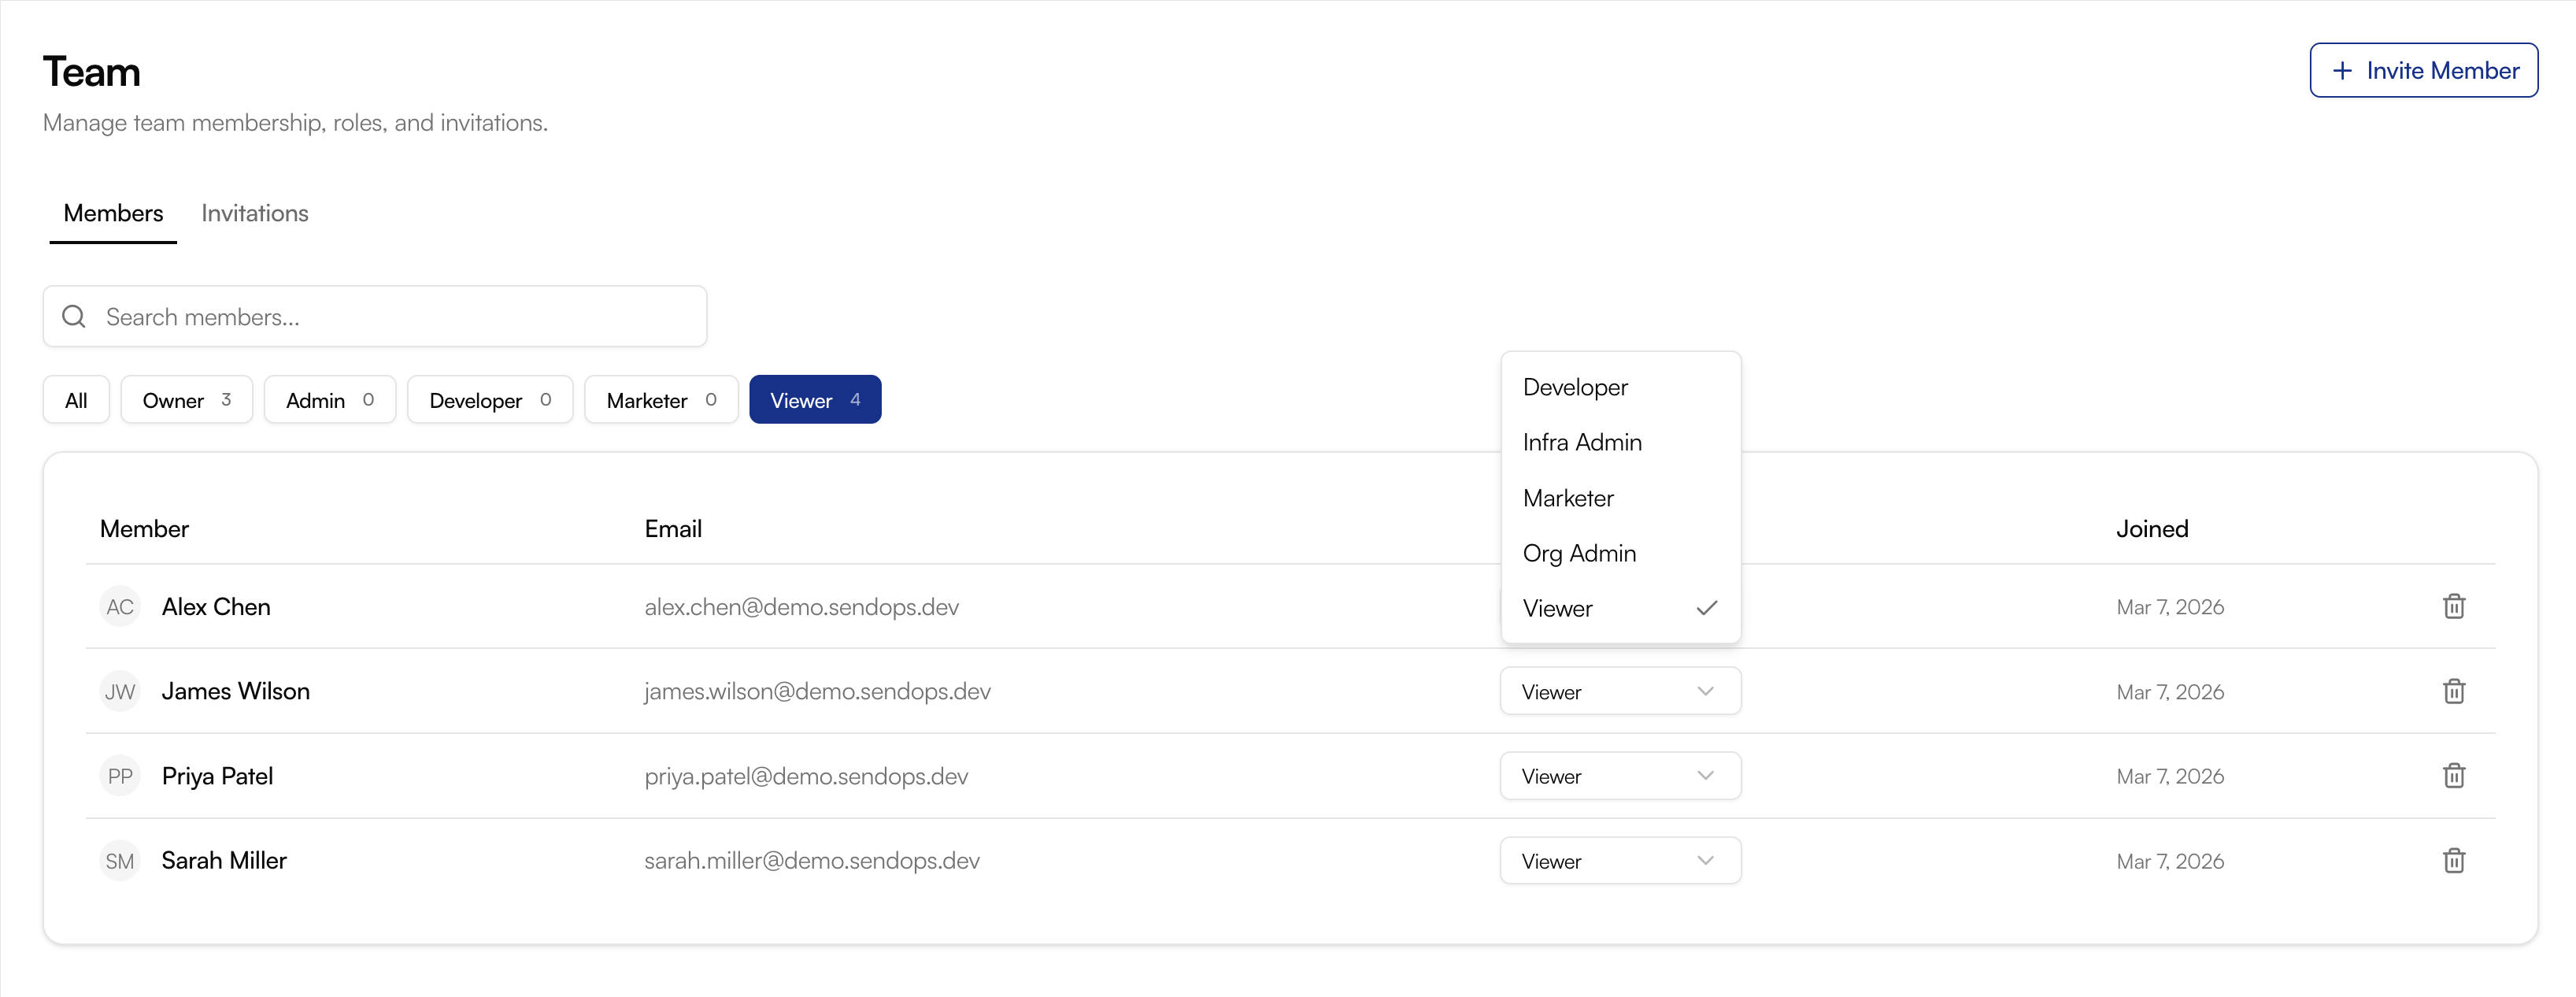
Task: Click the SM avatar badge
Action: [120, 861]
